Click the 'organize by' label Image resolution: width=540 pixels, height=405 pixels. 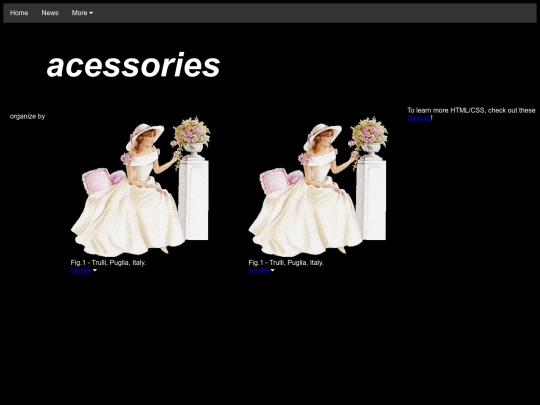pos(28,116)
